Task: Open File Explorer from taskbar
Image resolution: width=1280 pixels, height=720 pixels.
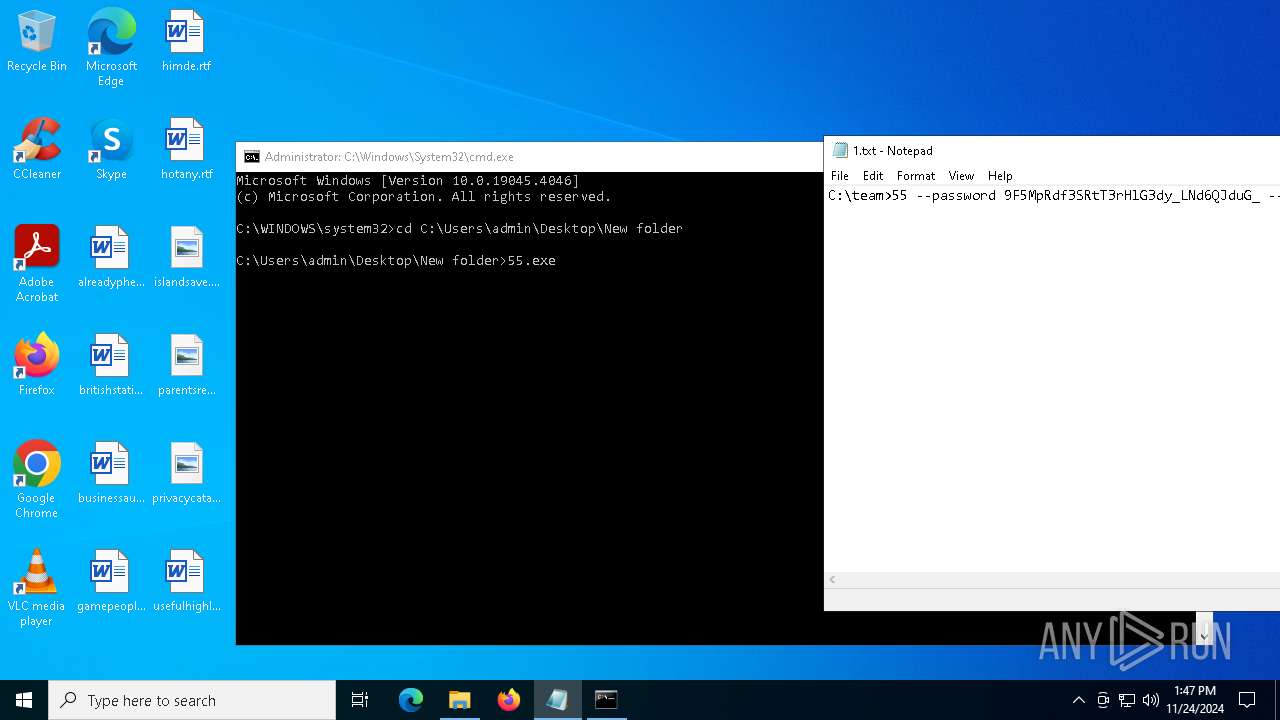Action: point(460,700)
